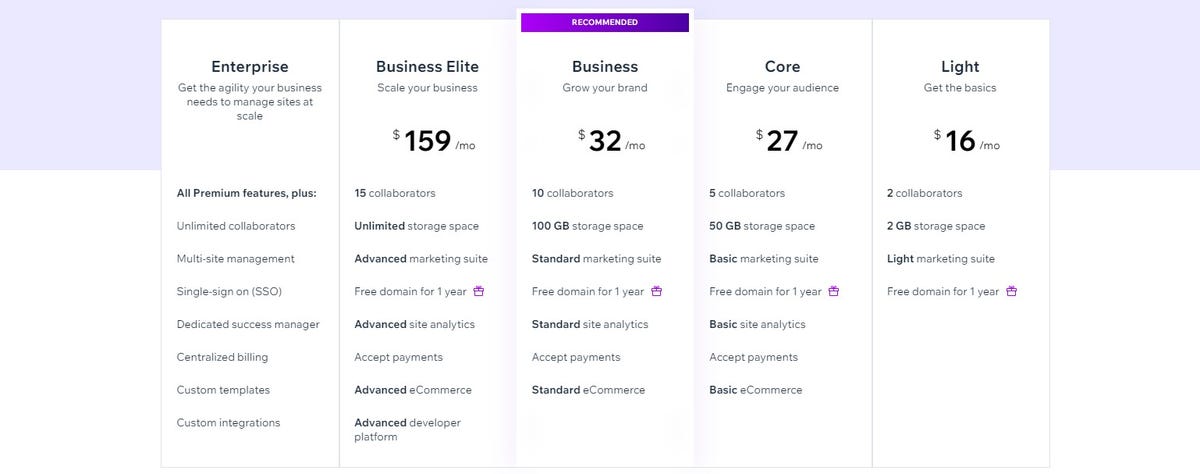
Task: Click Unlimited storage space feature
Action: tap(416, 226)
